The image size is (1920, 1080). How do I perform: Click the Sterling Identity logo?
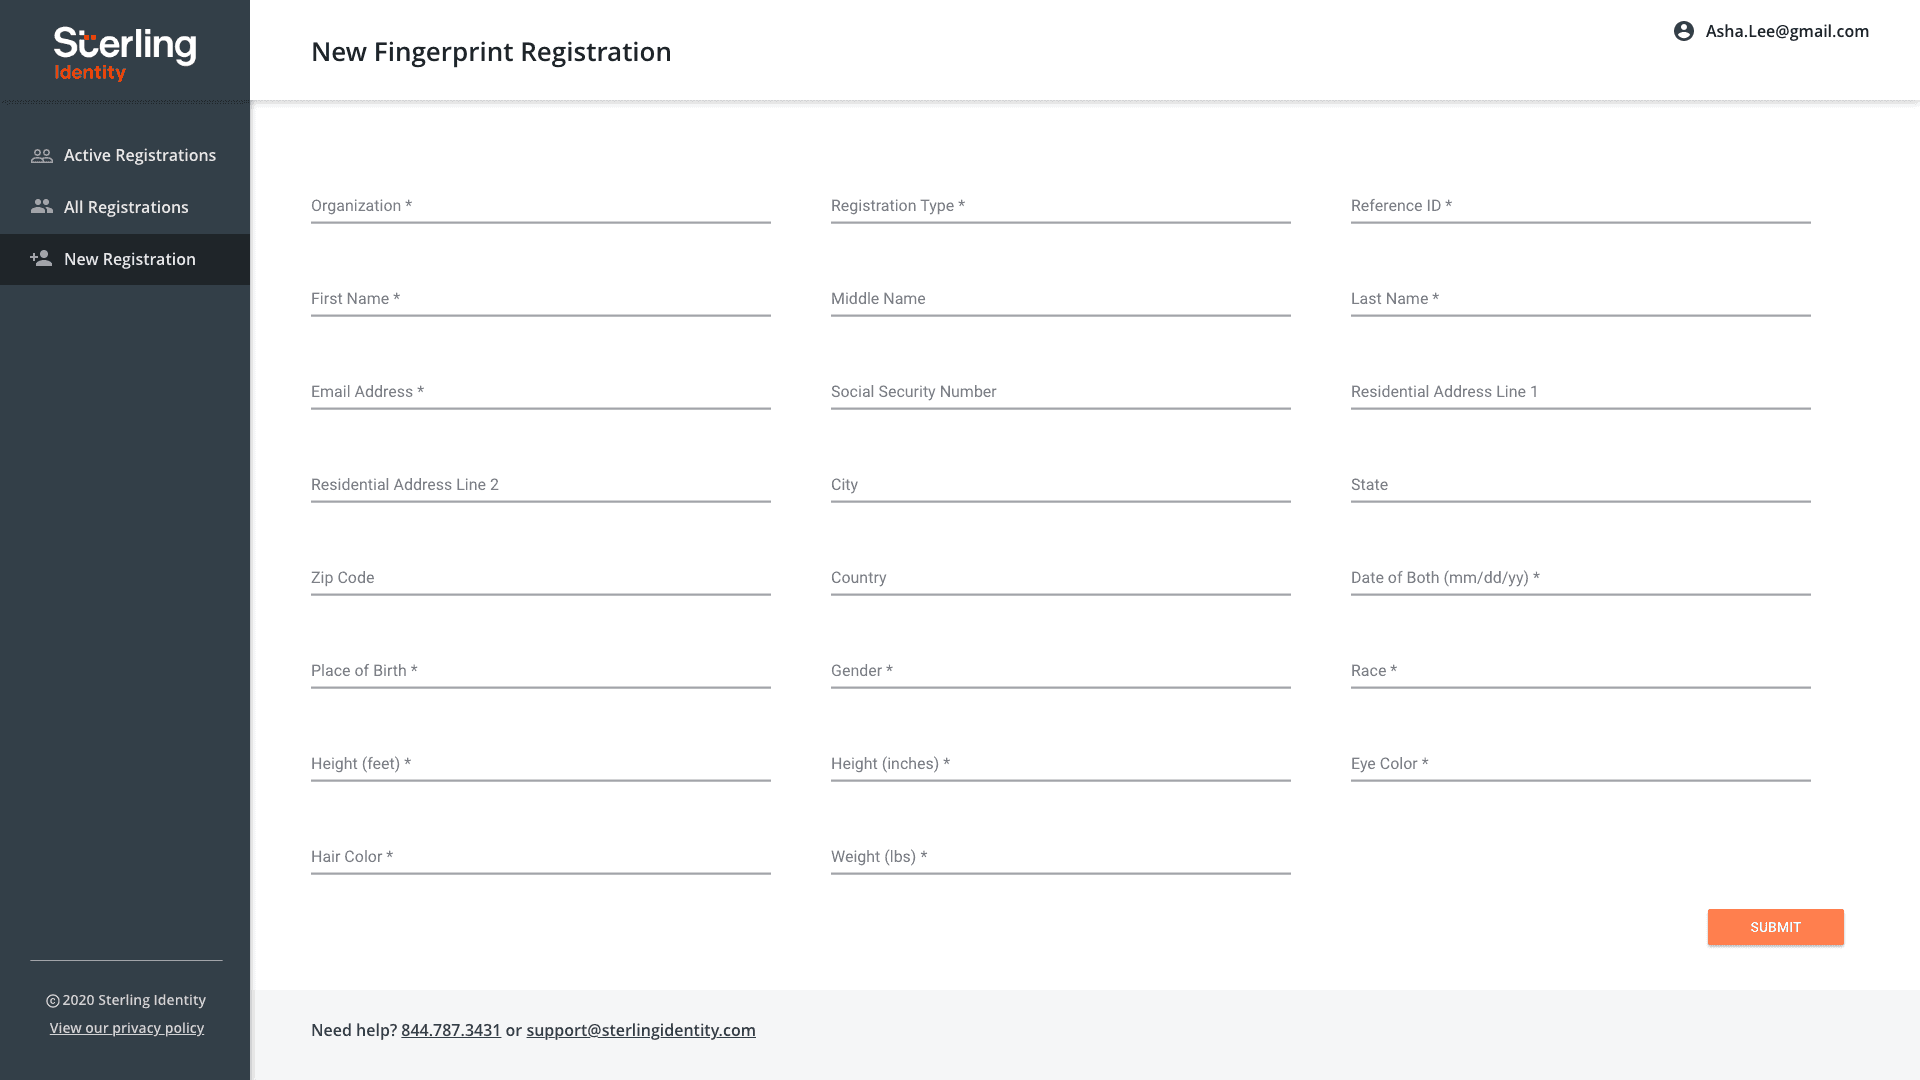coord(125,54)
